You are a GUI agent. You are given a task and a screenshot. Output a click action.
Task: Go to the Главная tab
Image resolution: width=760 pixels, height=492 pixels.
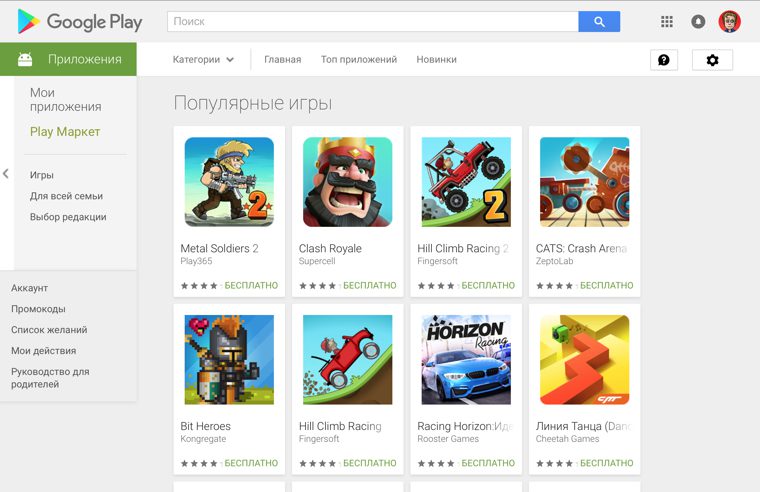point(283,60)
